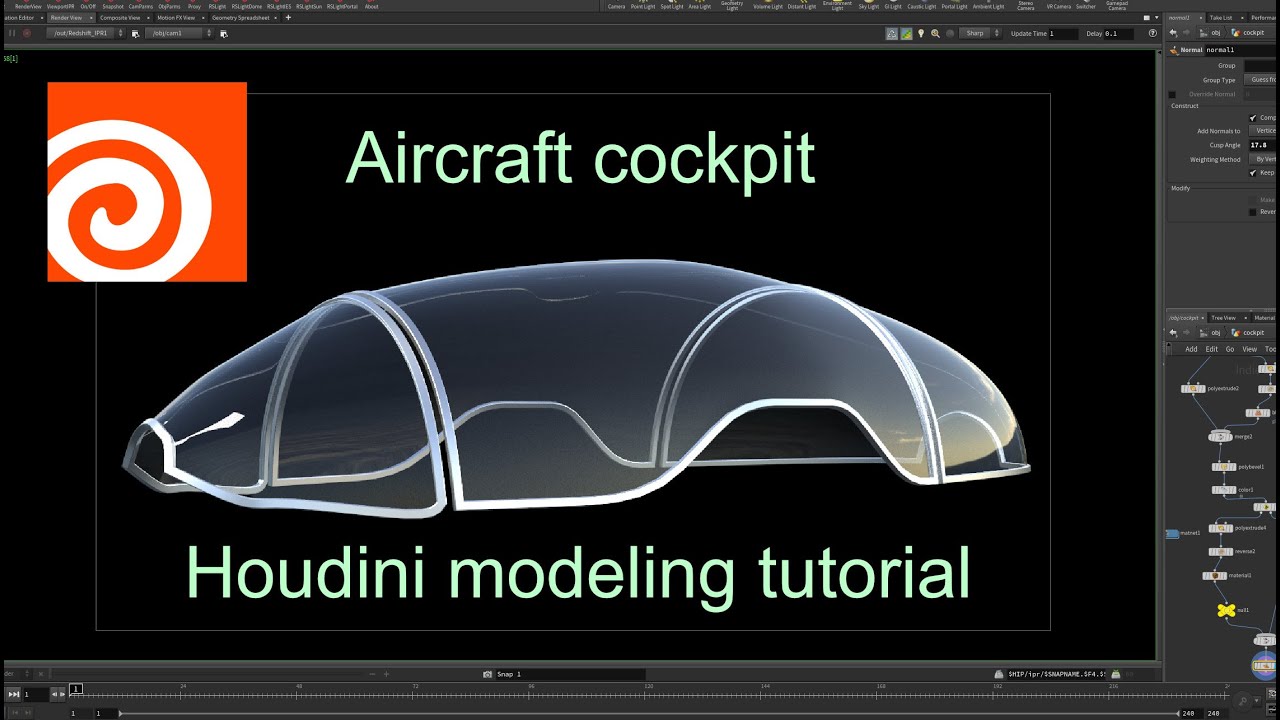This screenshot has width=1280, height=720.
Task: Click the camera chooser icon beside /obj/cam1
Action: [x=223, y=33]
